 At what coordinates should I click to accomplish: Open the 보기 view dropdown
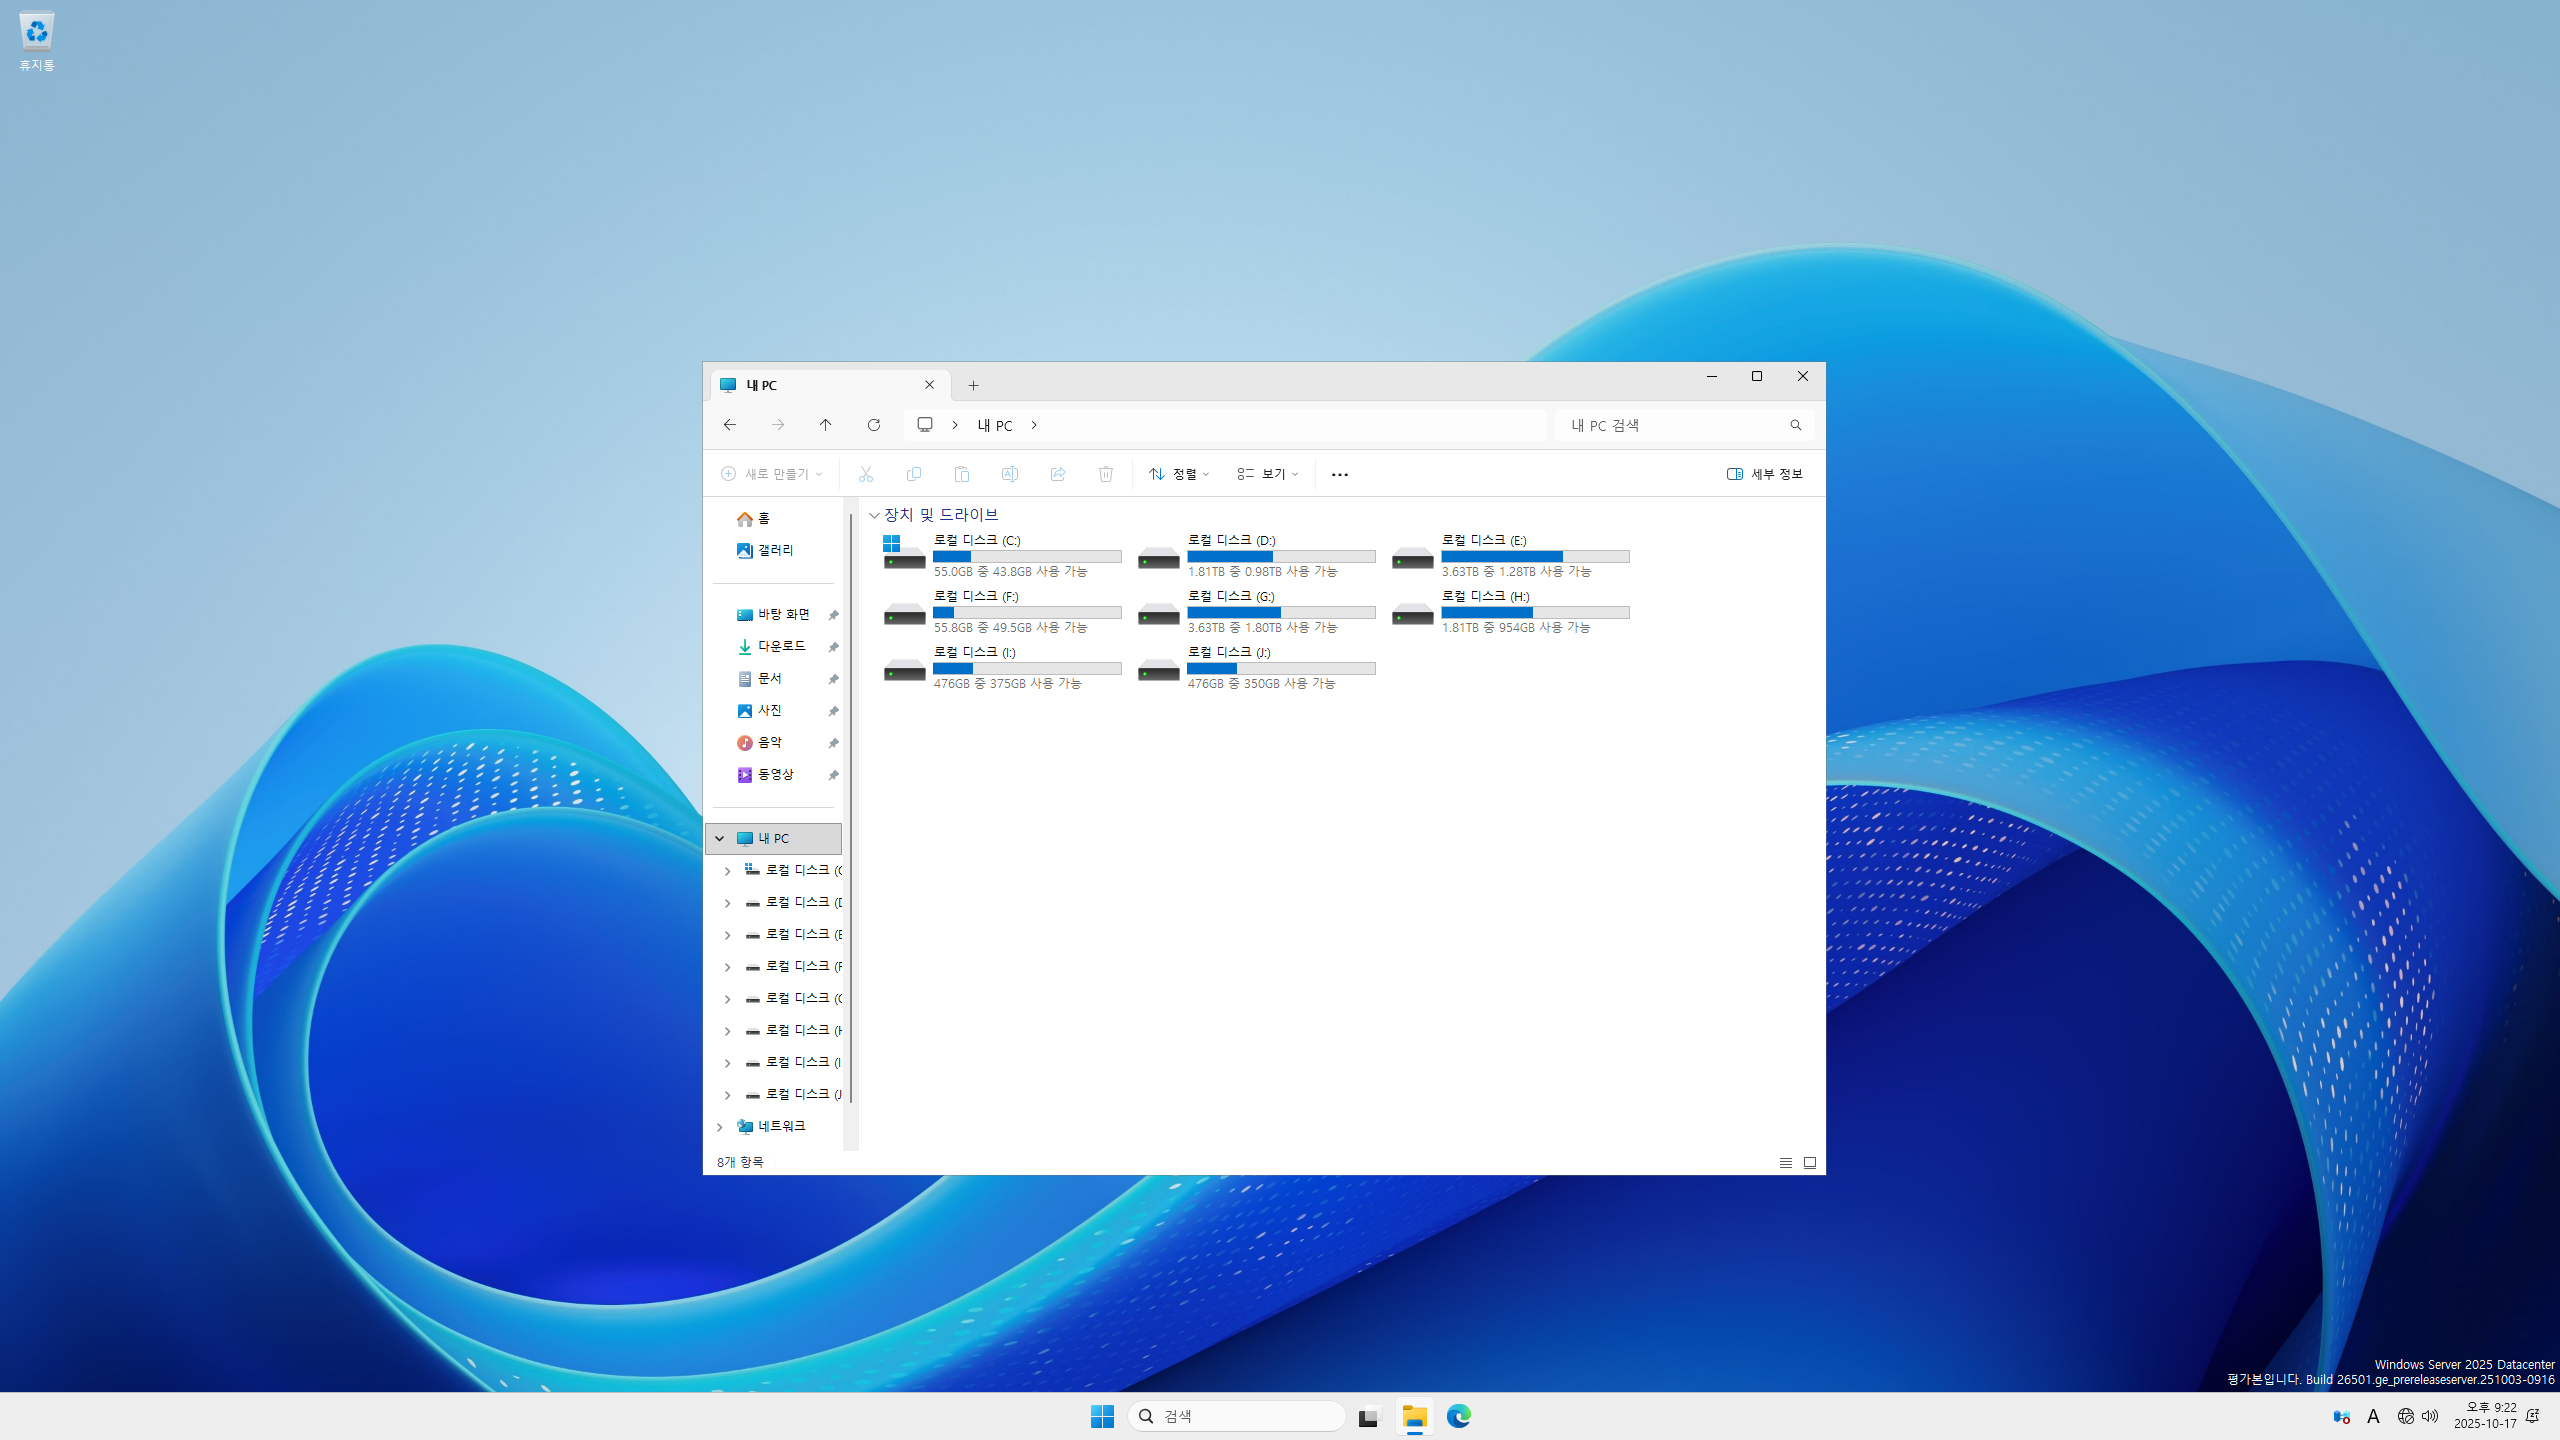[x=1267, y=474]
